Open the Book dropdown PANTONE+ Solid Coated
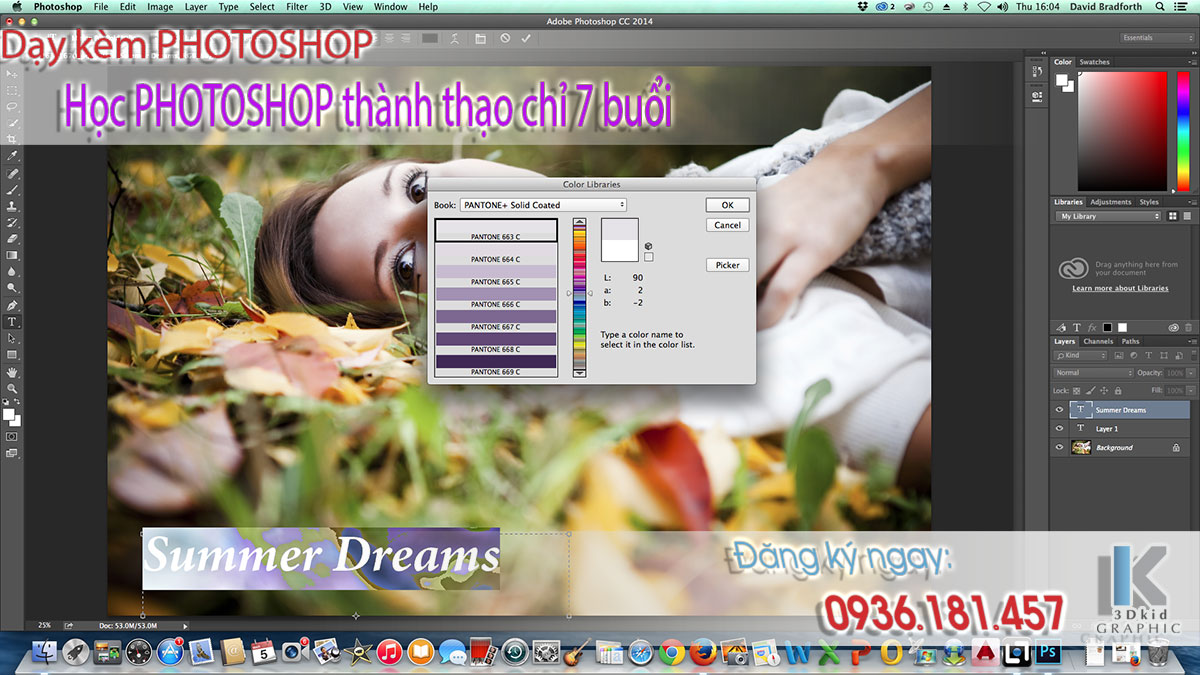Viewport: 1200px width, 675px height. [543, 205]
